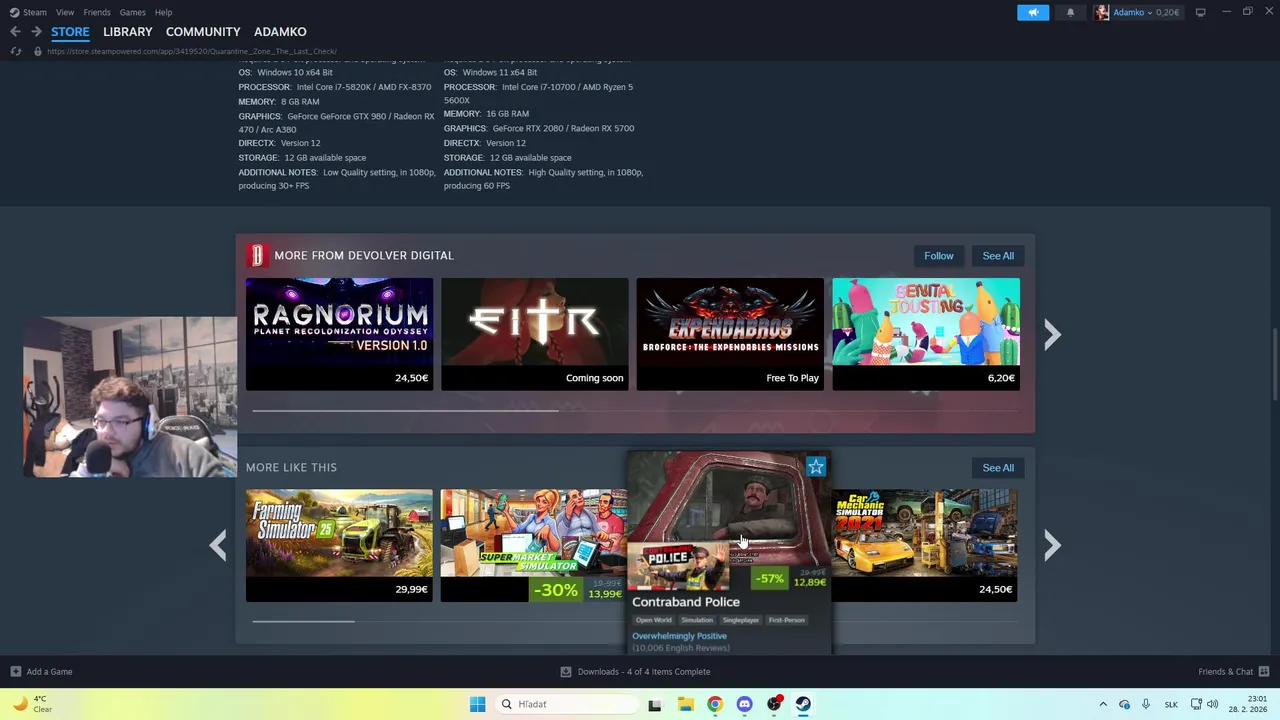Switch to the COMMUNITY tab

click(203, 32)
